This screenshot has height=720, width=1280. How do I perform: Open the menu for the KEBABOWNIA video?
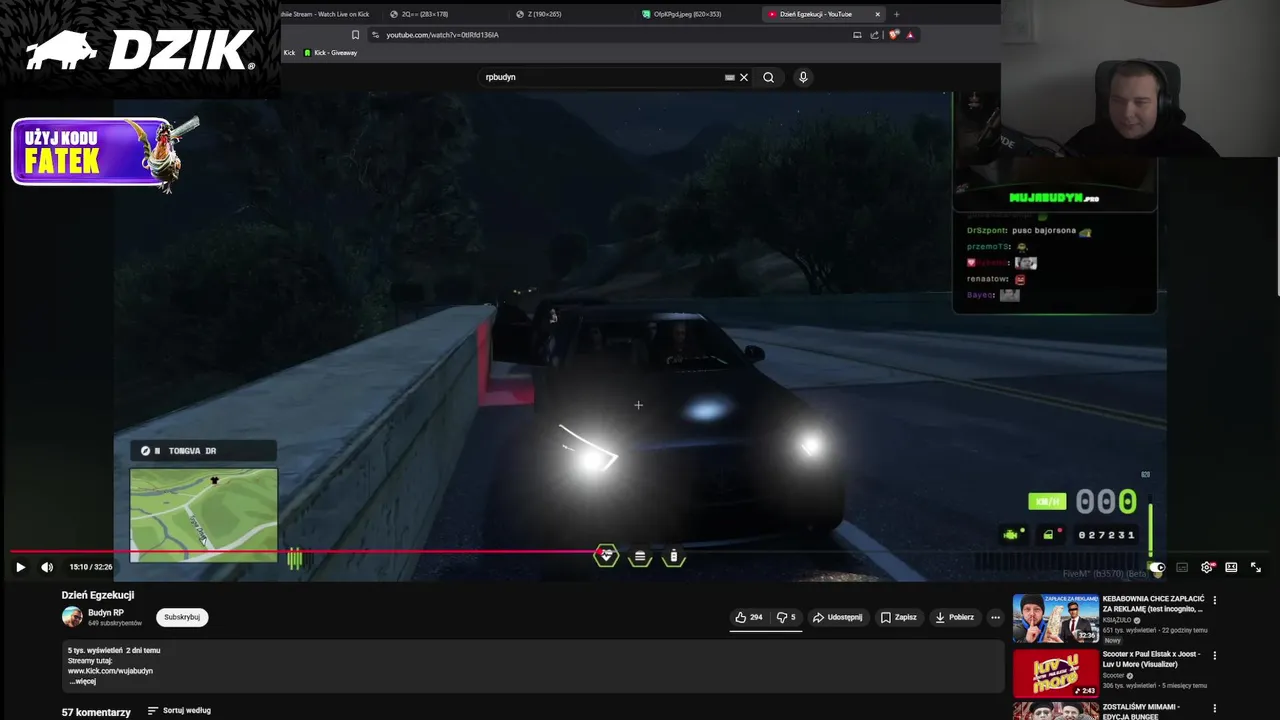click(1215, 600)
